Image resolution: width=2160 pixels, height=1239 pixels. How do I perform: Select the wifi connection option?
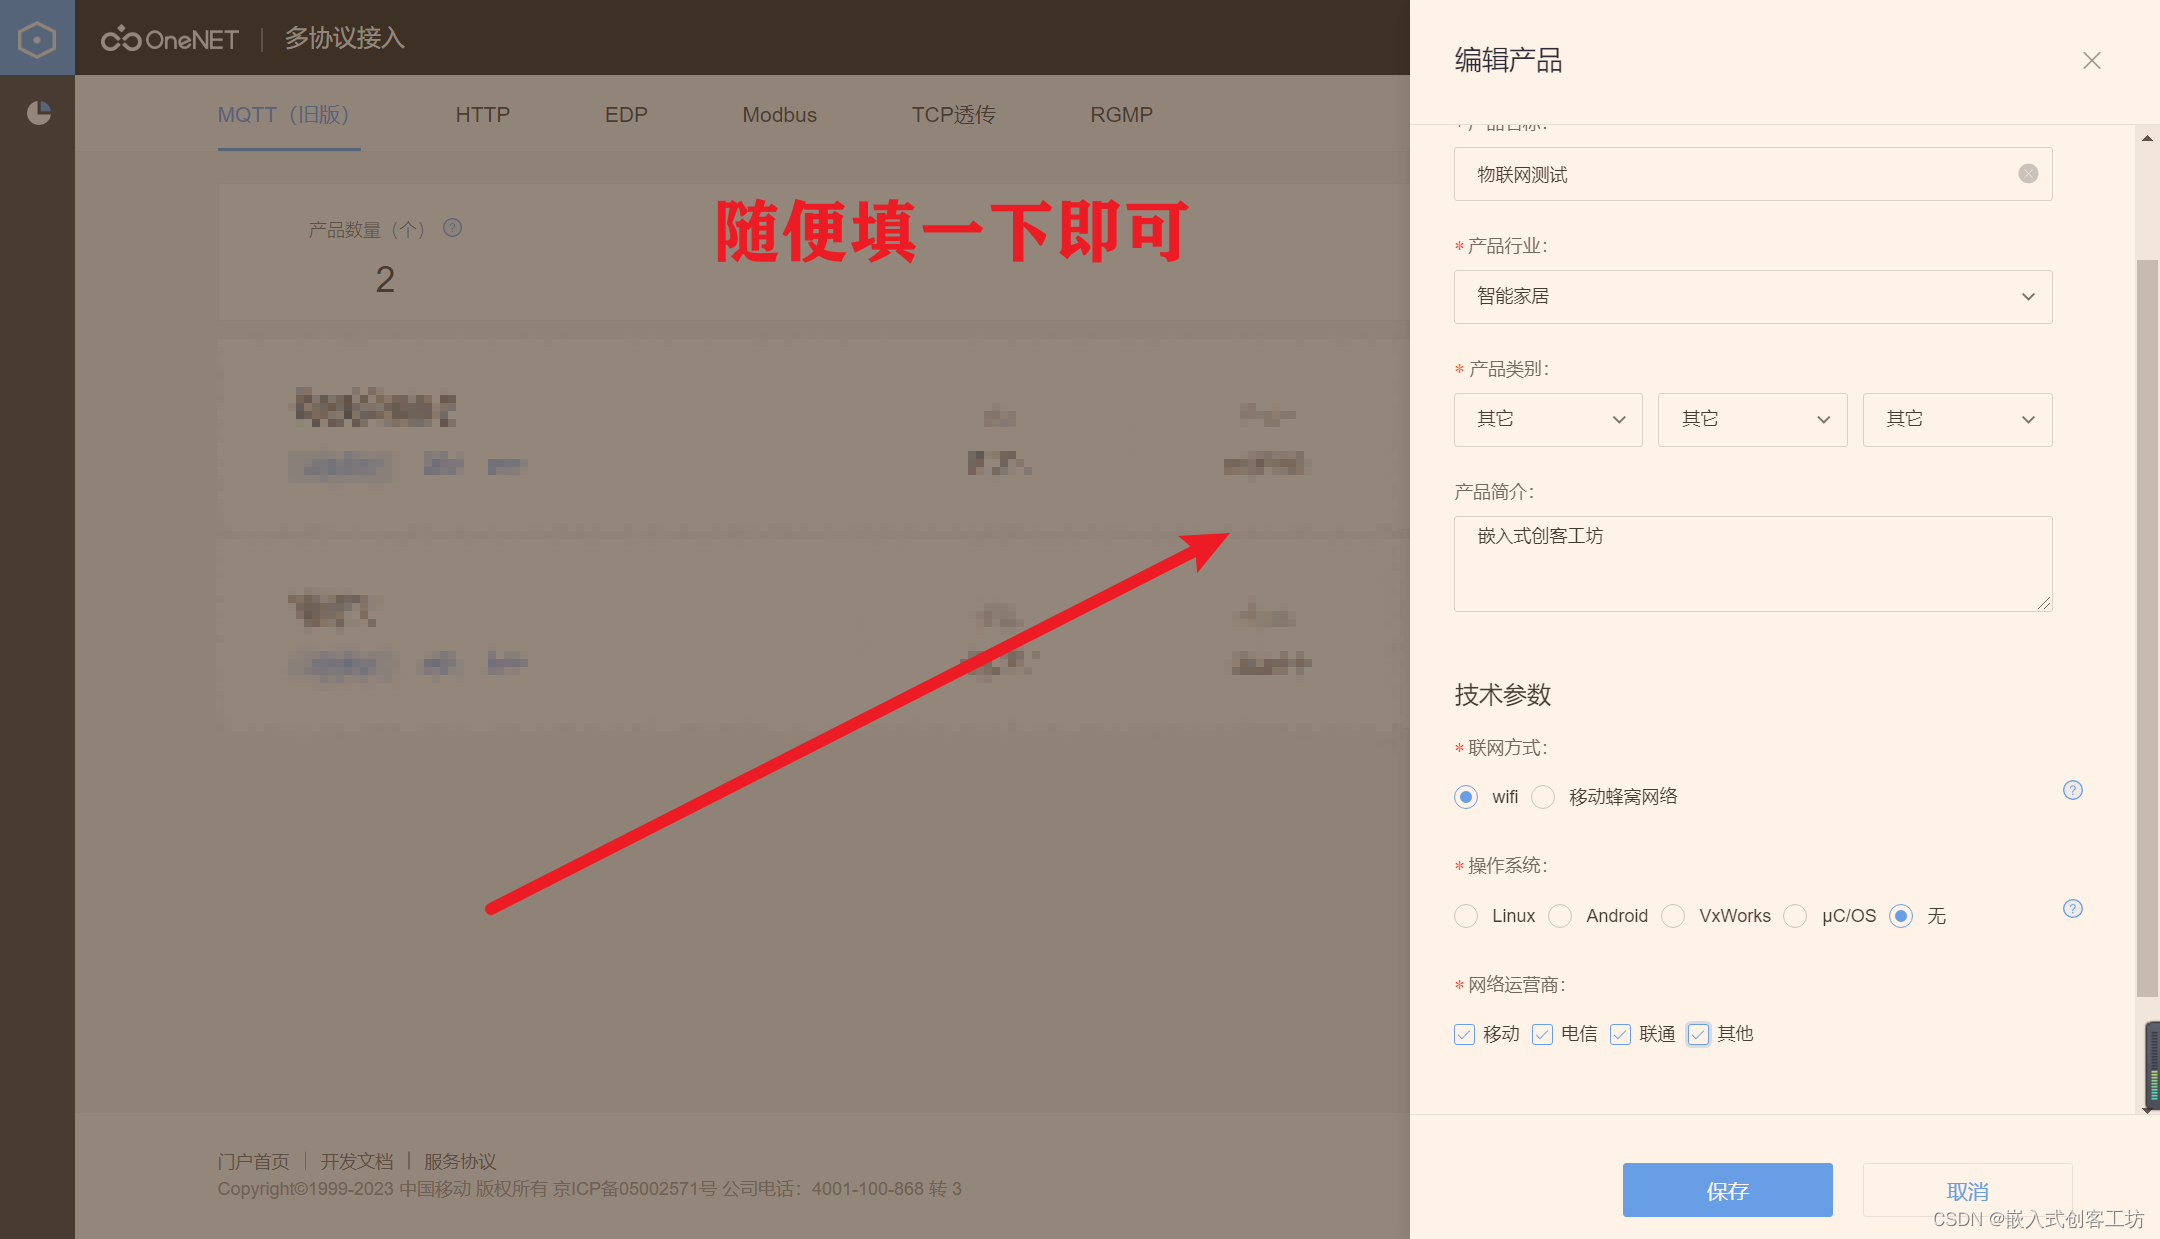tap(1465, 797)
